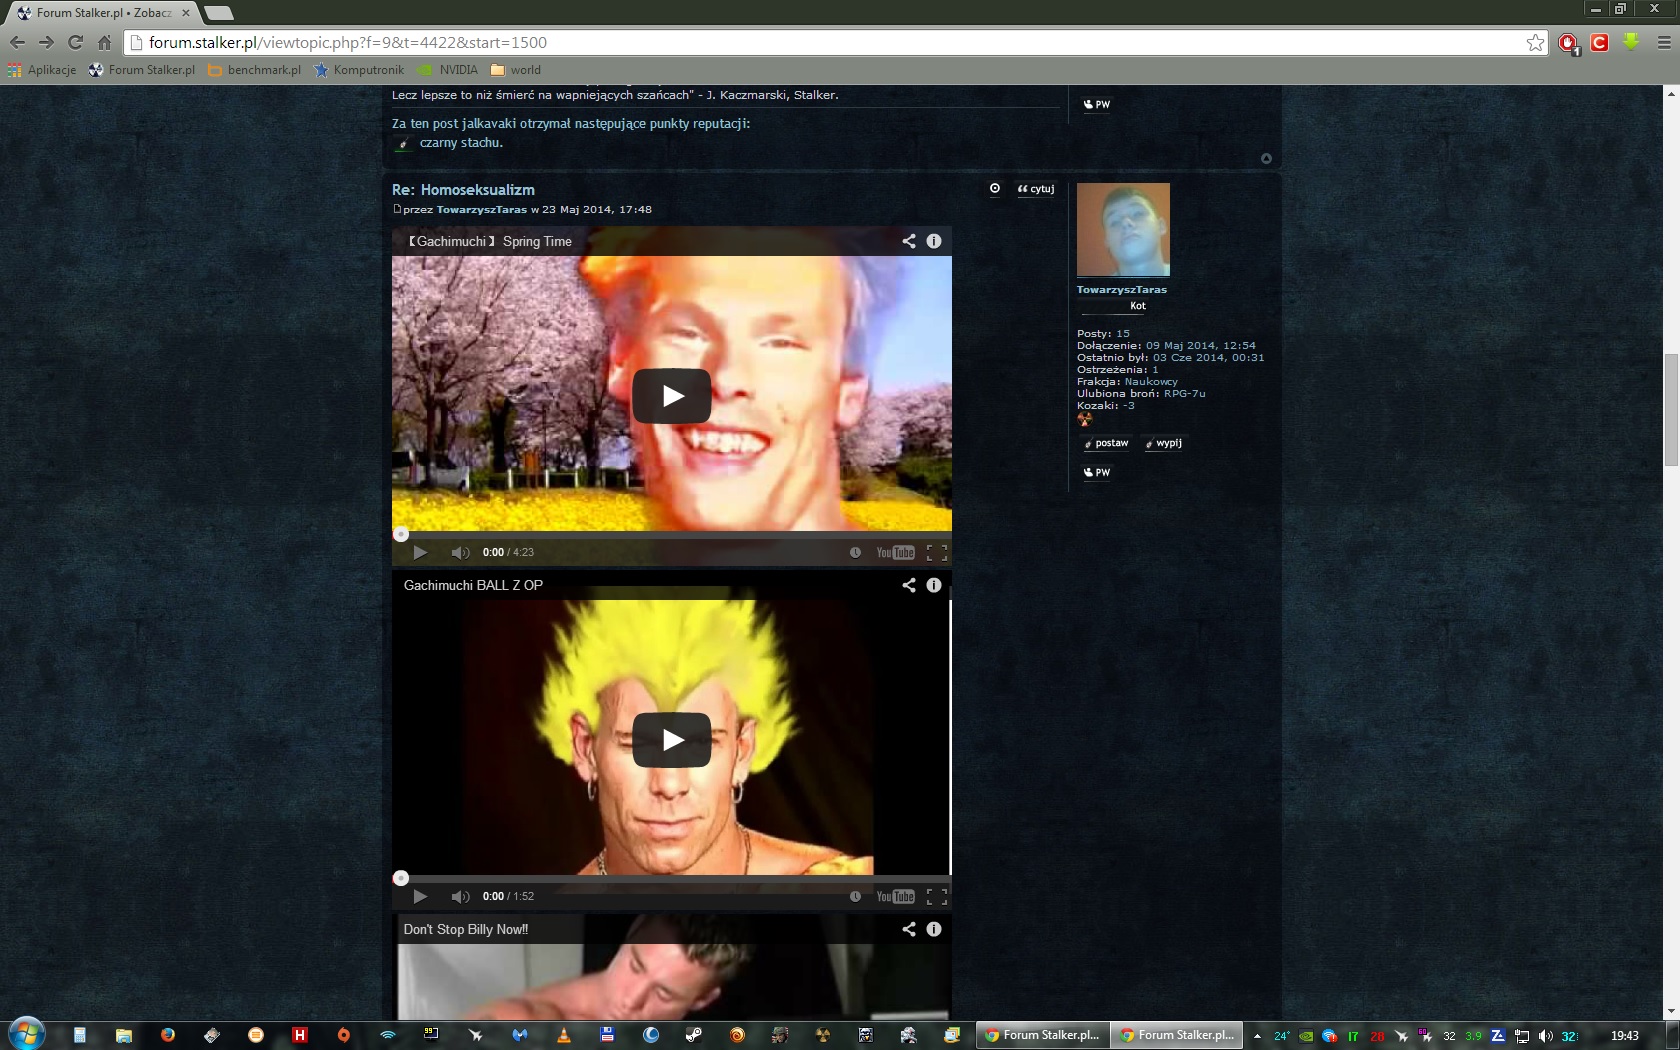Send private message via lower PW button
Image resolution: width=1680 pixels, height=1050 pixels.
pyautogui.click(x=1097, y=472)
